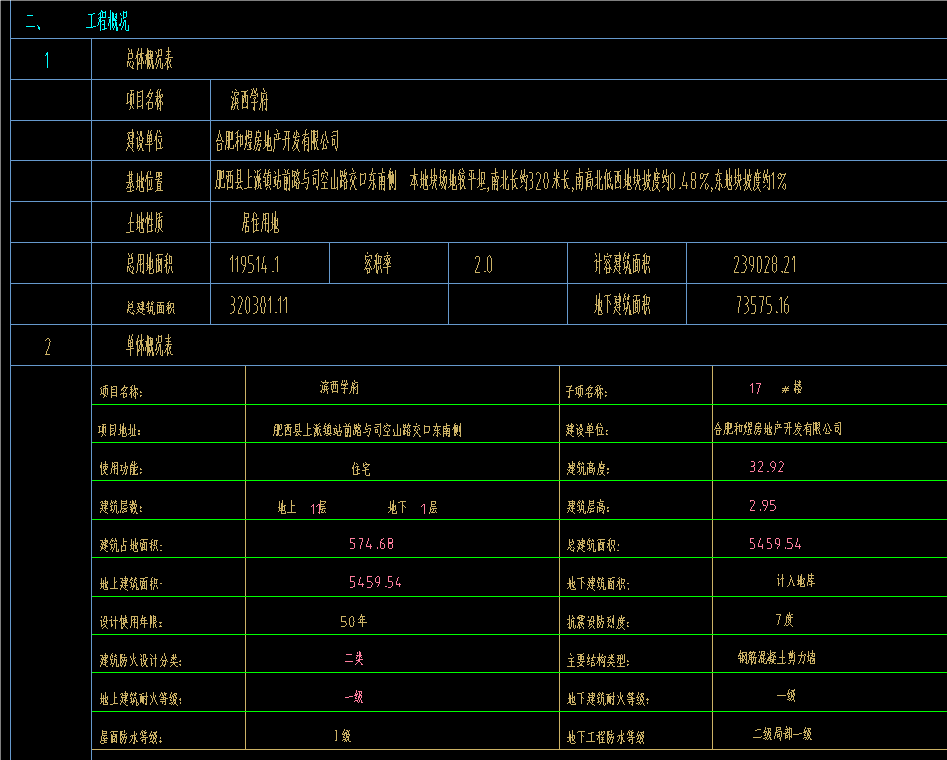Select the '7度' seismic intensity value
This screenshot has height=760, width=947.
(x=785, y=619)
